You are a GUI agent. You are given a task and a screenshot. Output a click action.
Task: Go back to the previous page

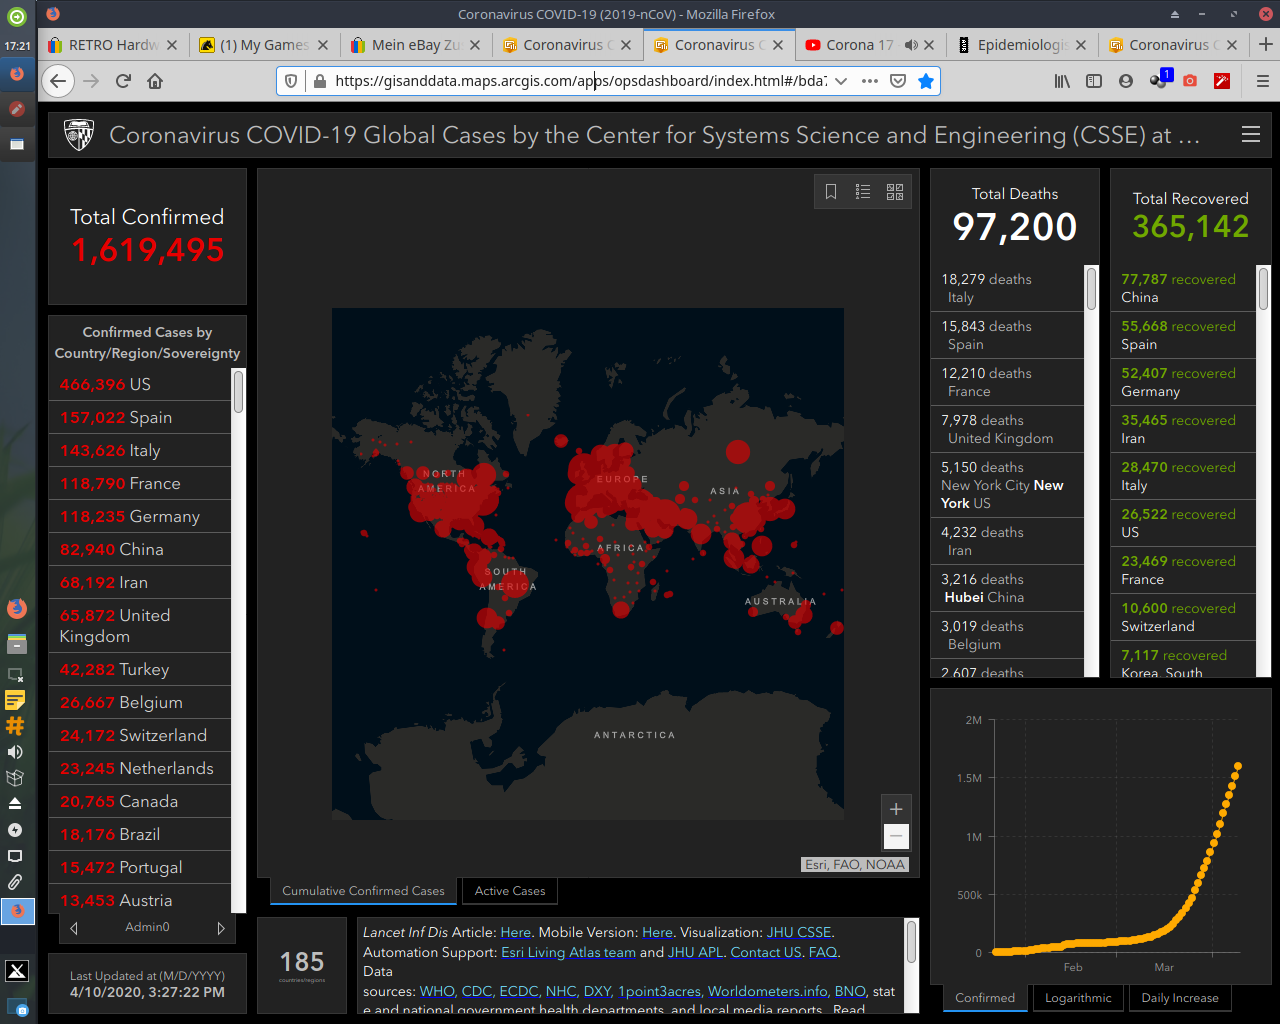coord(59,81)
